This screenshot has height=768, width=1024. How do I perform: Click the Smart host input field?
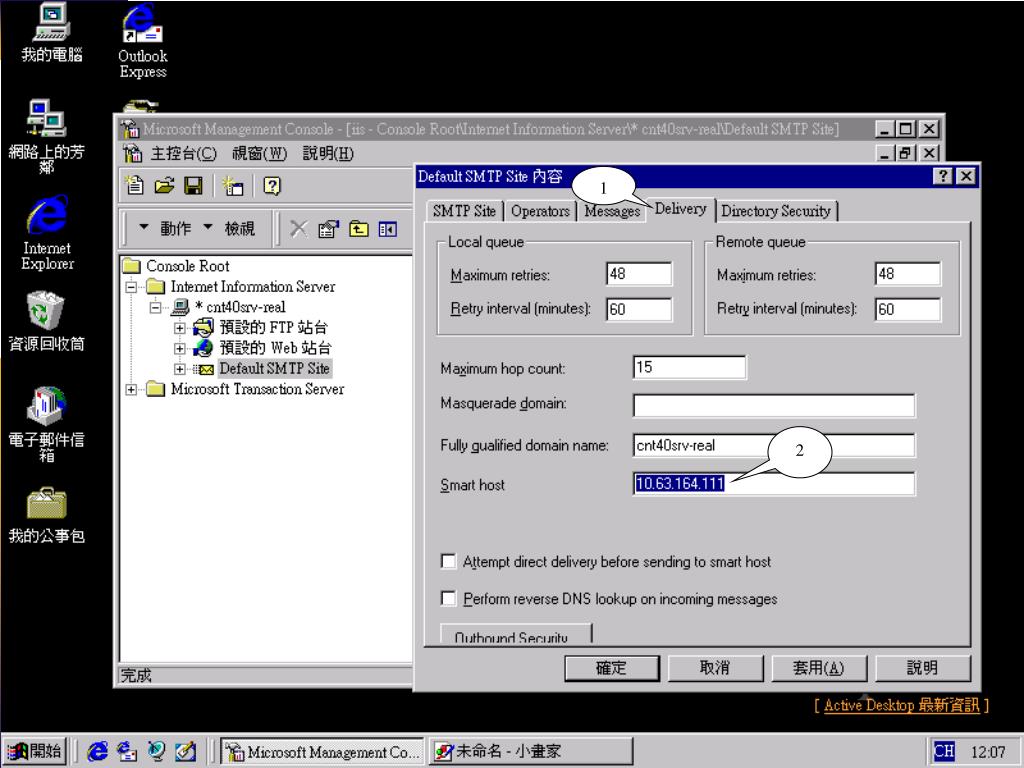[774, 483]
